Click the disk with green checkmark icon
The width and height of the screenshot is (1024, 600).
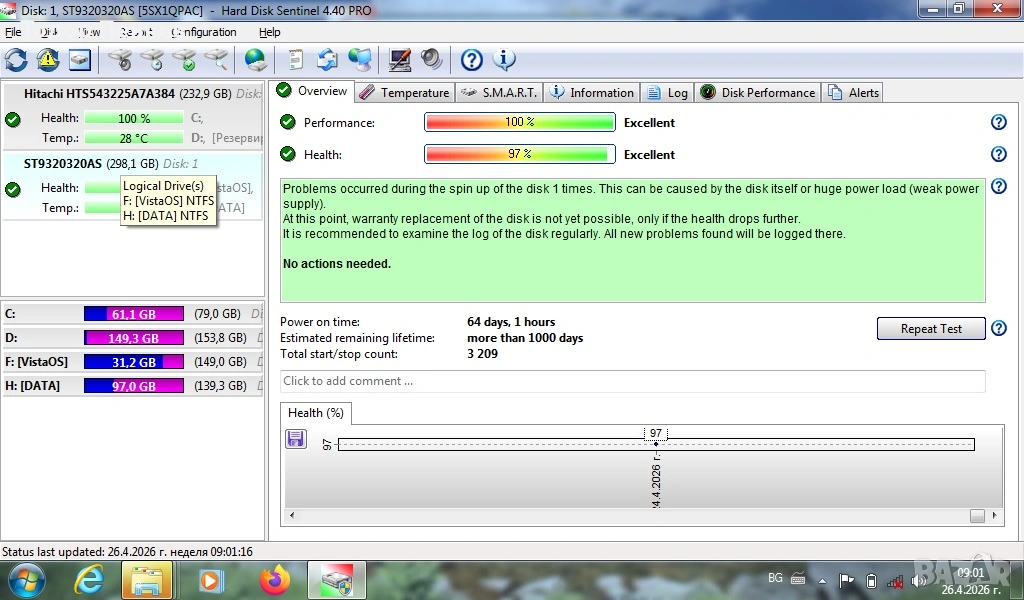click(184, 60)
